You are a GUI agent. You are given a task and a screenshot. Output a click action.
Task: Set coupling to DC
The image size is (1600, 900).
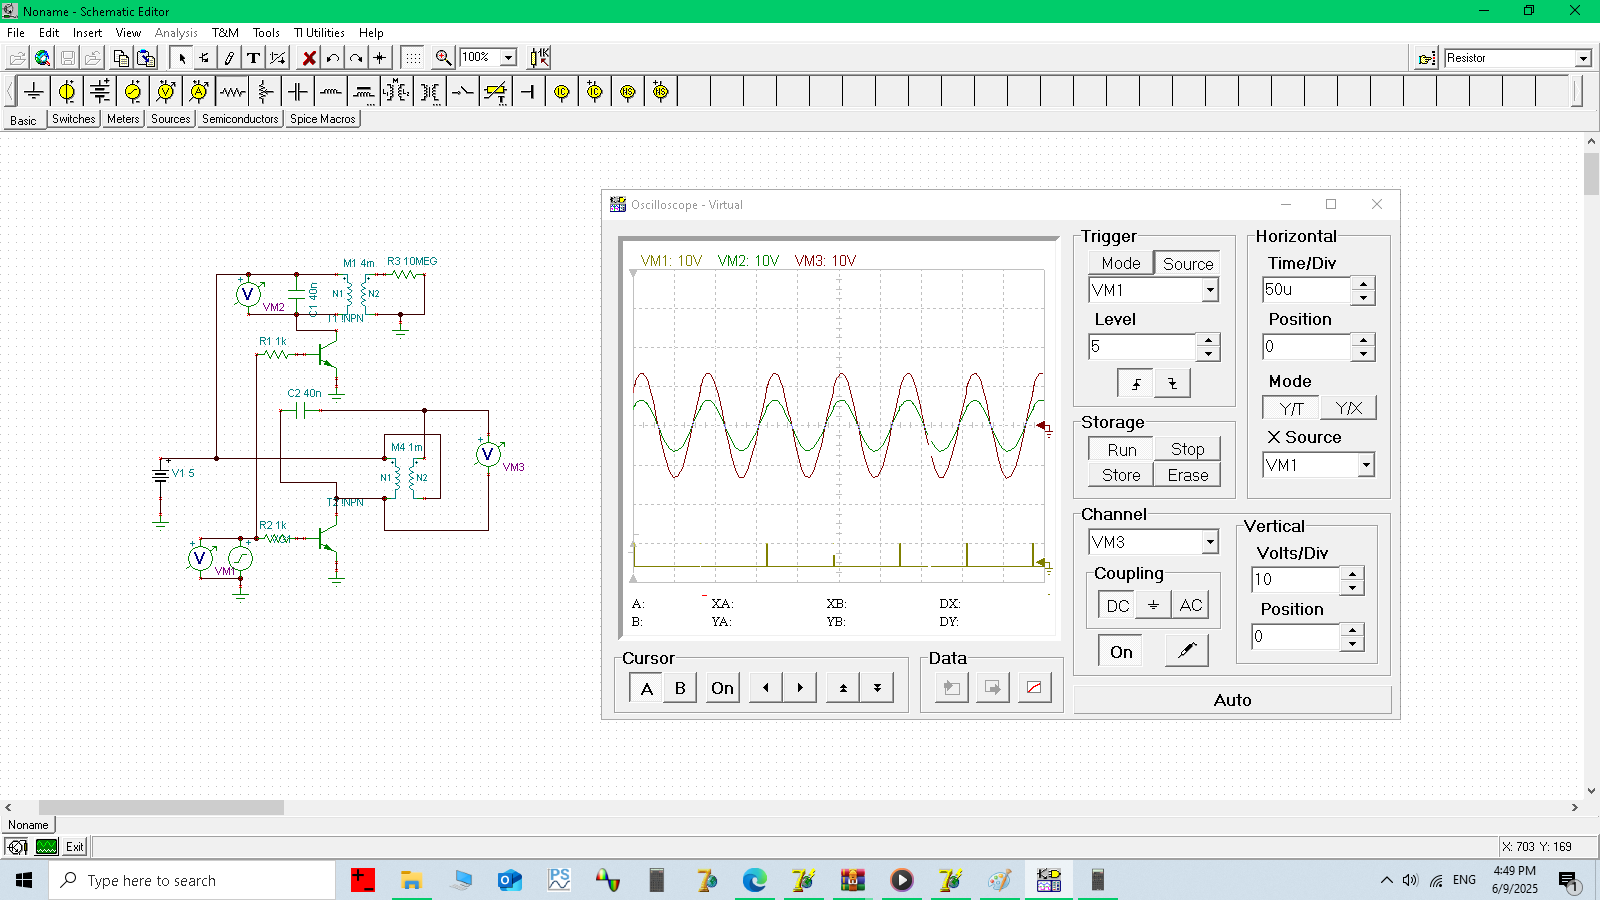point(1117,605)
